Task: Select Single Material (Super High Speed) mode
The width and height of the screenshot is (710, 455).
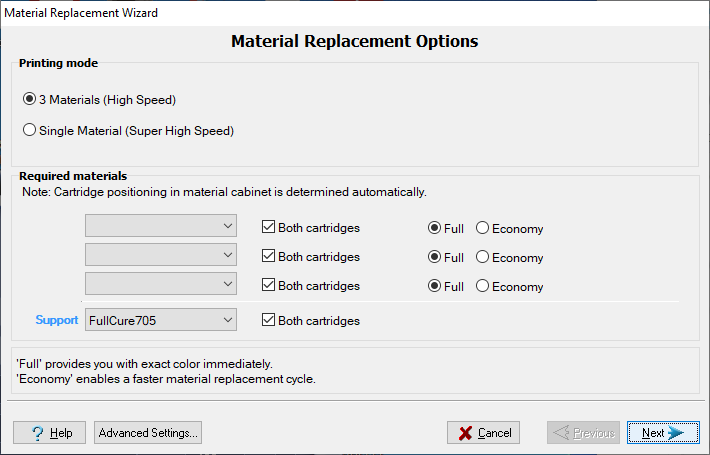Action: tap(30, 130)
